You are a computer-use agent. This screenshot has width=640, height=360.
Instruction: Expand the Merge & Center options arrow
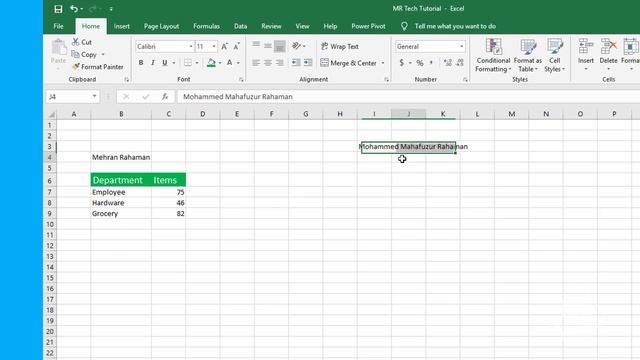383,63
